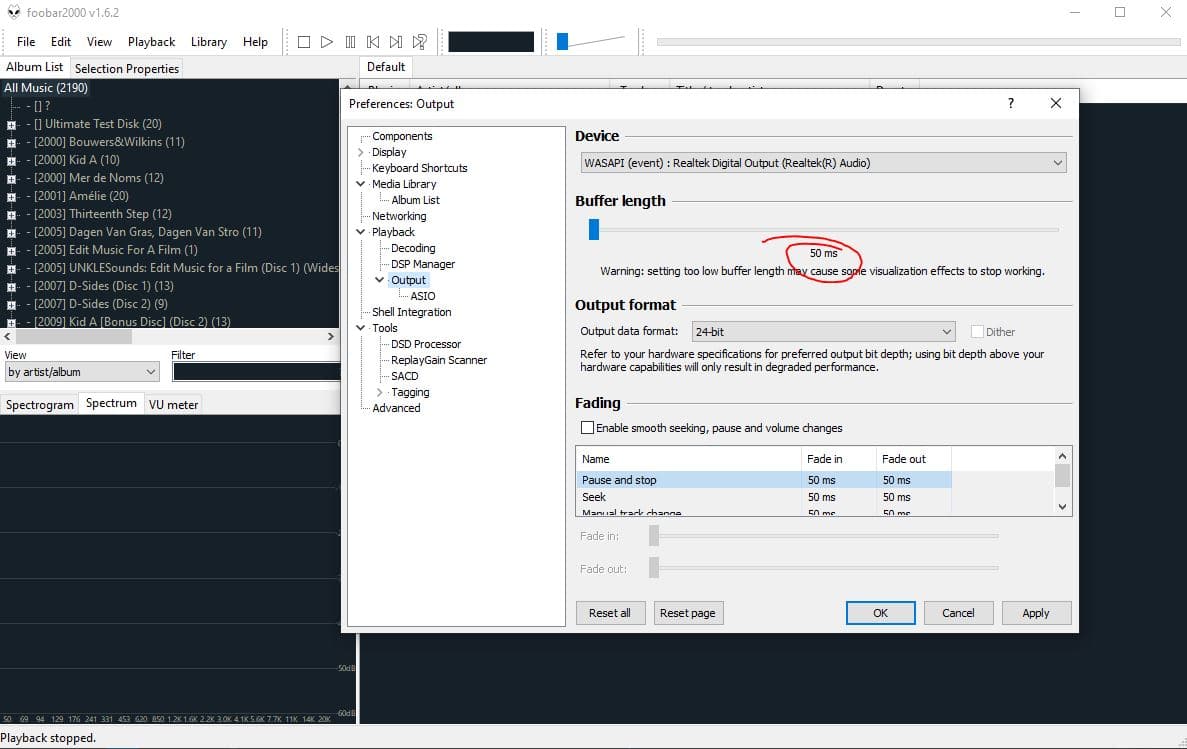
Task: Open the output Device dropdown
Action: coord(824,163)
